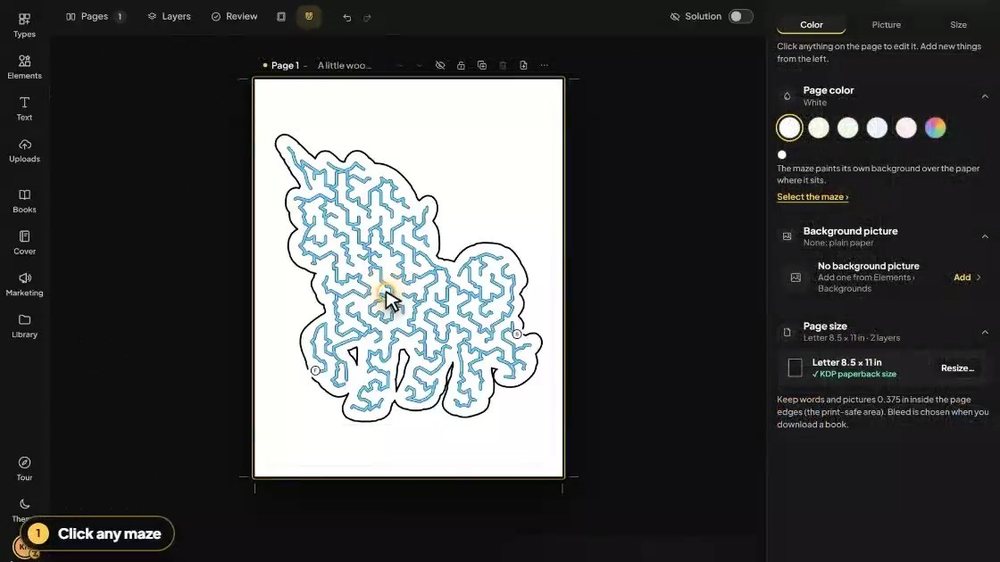Open the Books section
The height and width of the screenshot is (562, 1000).
[x=24, y=201]
